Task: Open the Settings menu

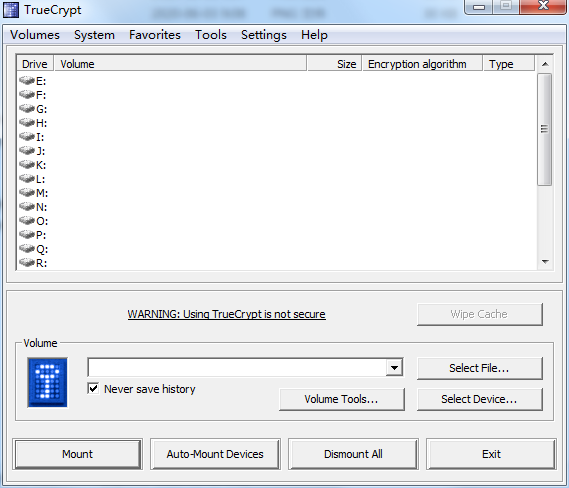Action: [x=264, y=35]
